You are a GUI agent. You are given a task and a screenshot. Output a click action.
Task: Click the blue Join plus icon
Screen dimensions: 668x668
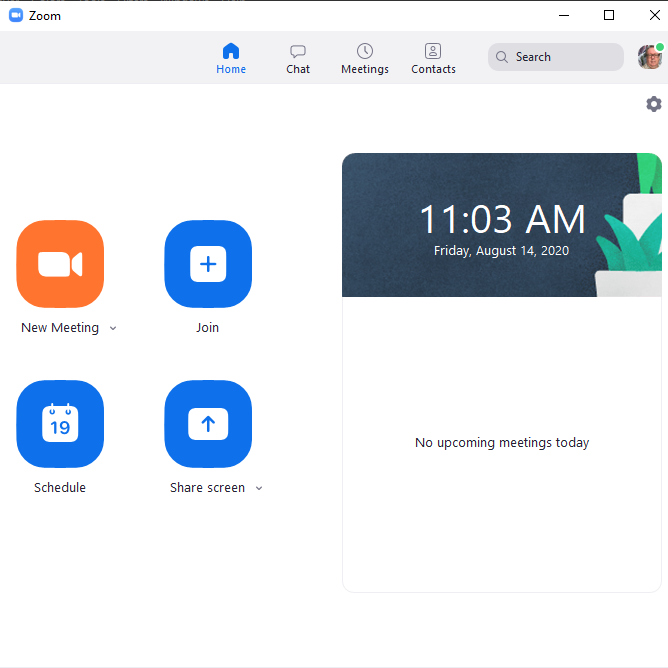coord(208,264)
